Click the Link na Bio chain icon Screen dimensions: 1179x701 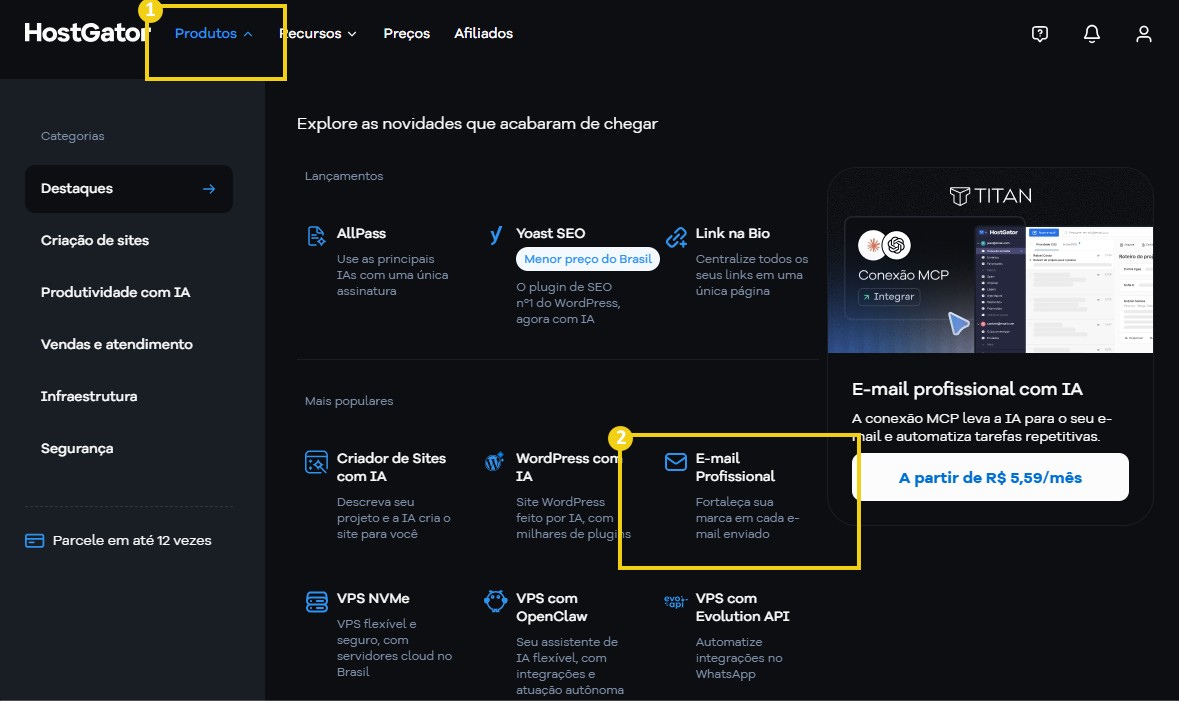(x=676, y=237)
